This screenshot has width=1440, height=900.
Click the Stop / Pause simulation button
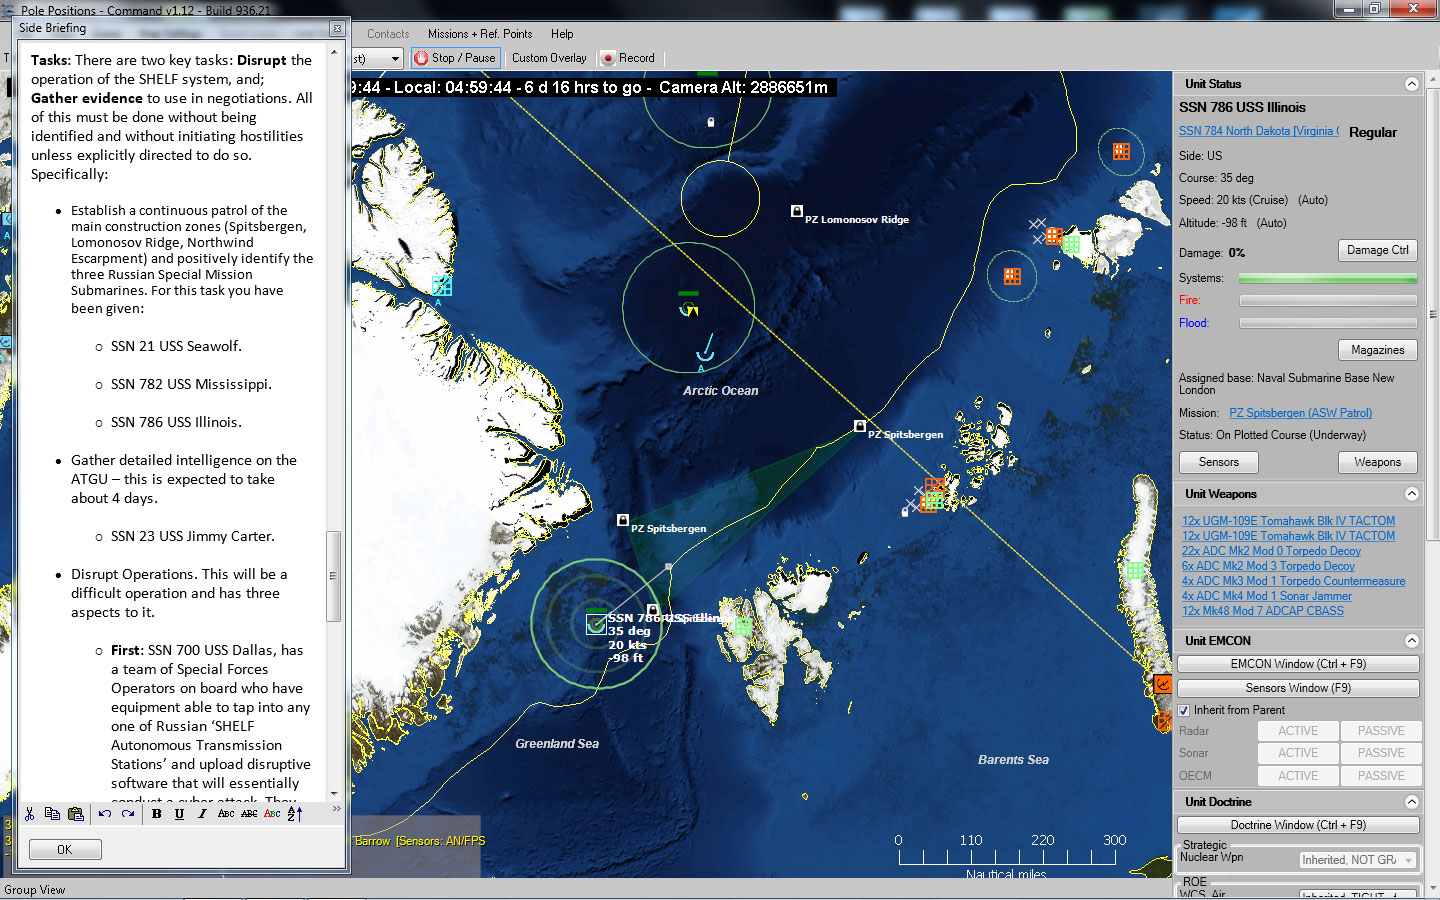tap(455, 57)
